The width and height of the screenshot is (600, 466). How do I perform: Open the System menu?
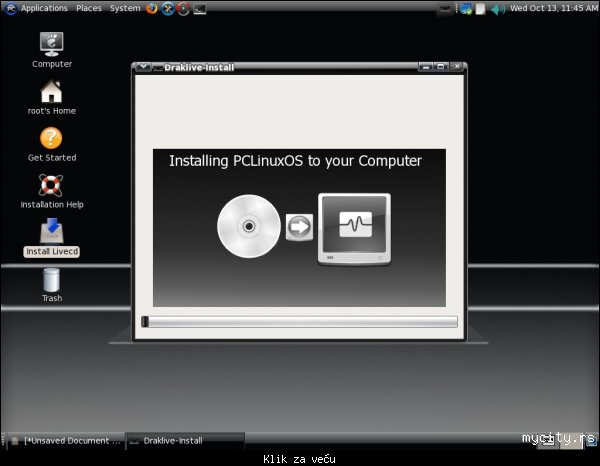tap(125, 8)
